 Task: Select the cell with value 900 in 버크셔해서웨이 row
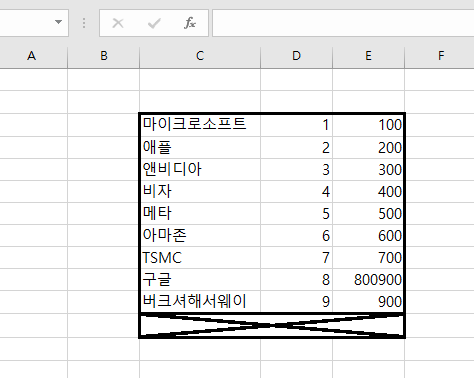pos(368,301)
